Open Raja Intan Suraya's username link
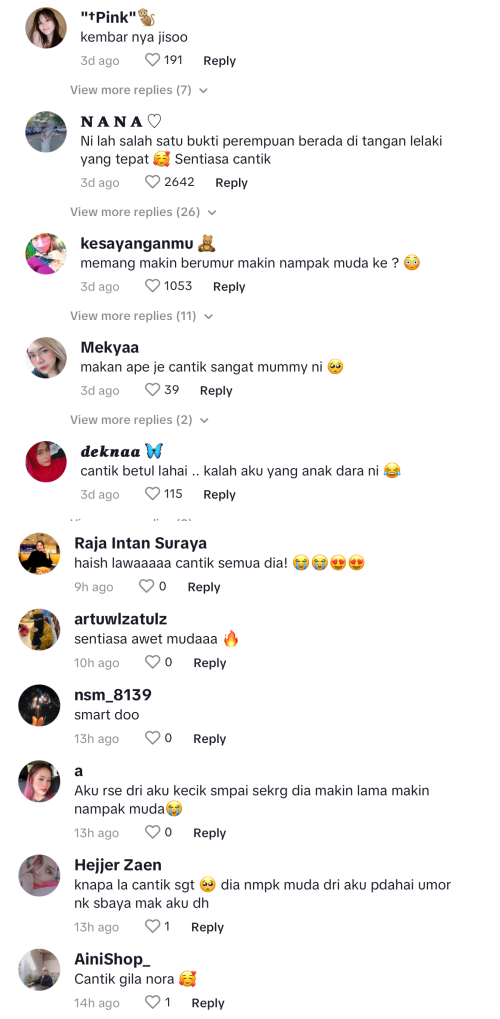 point(140,543)
